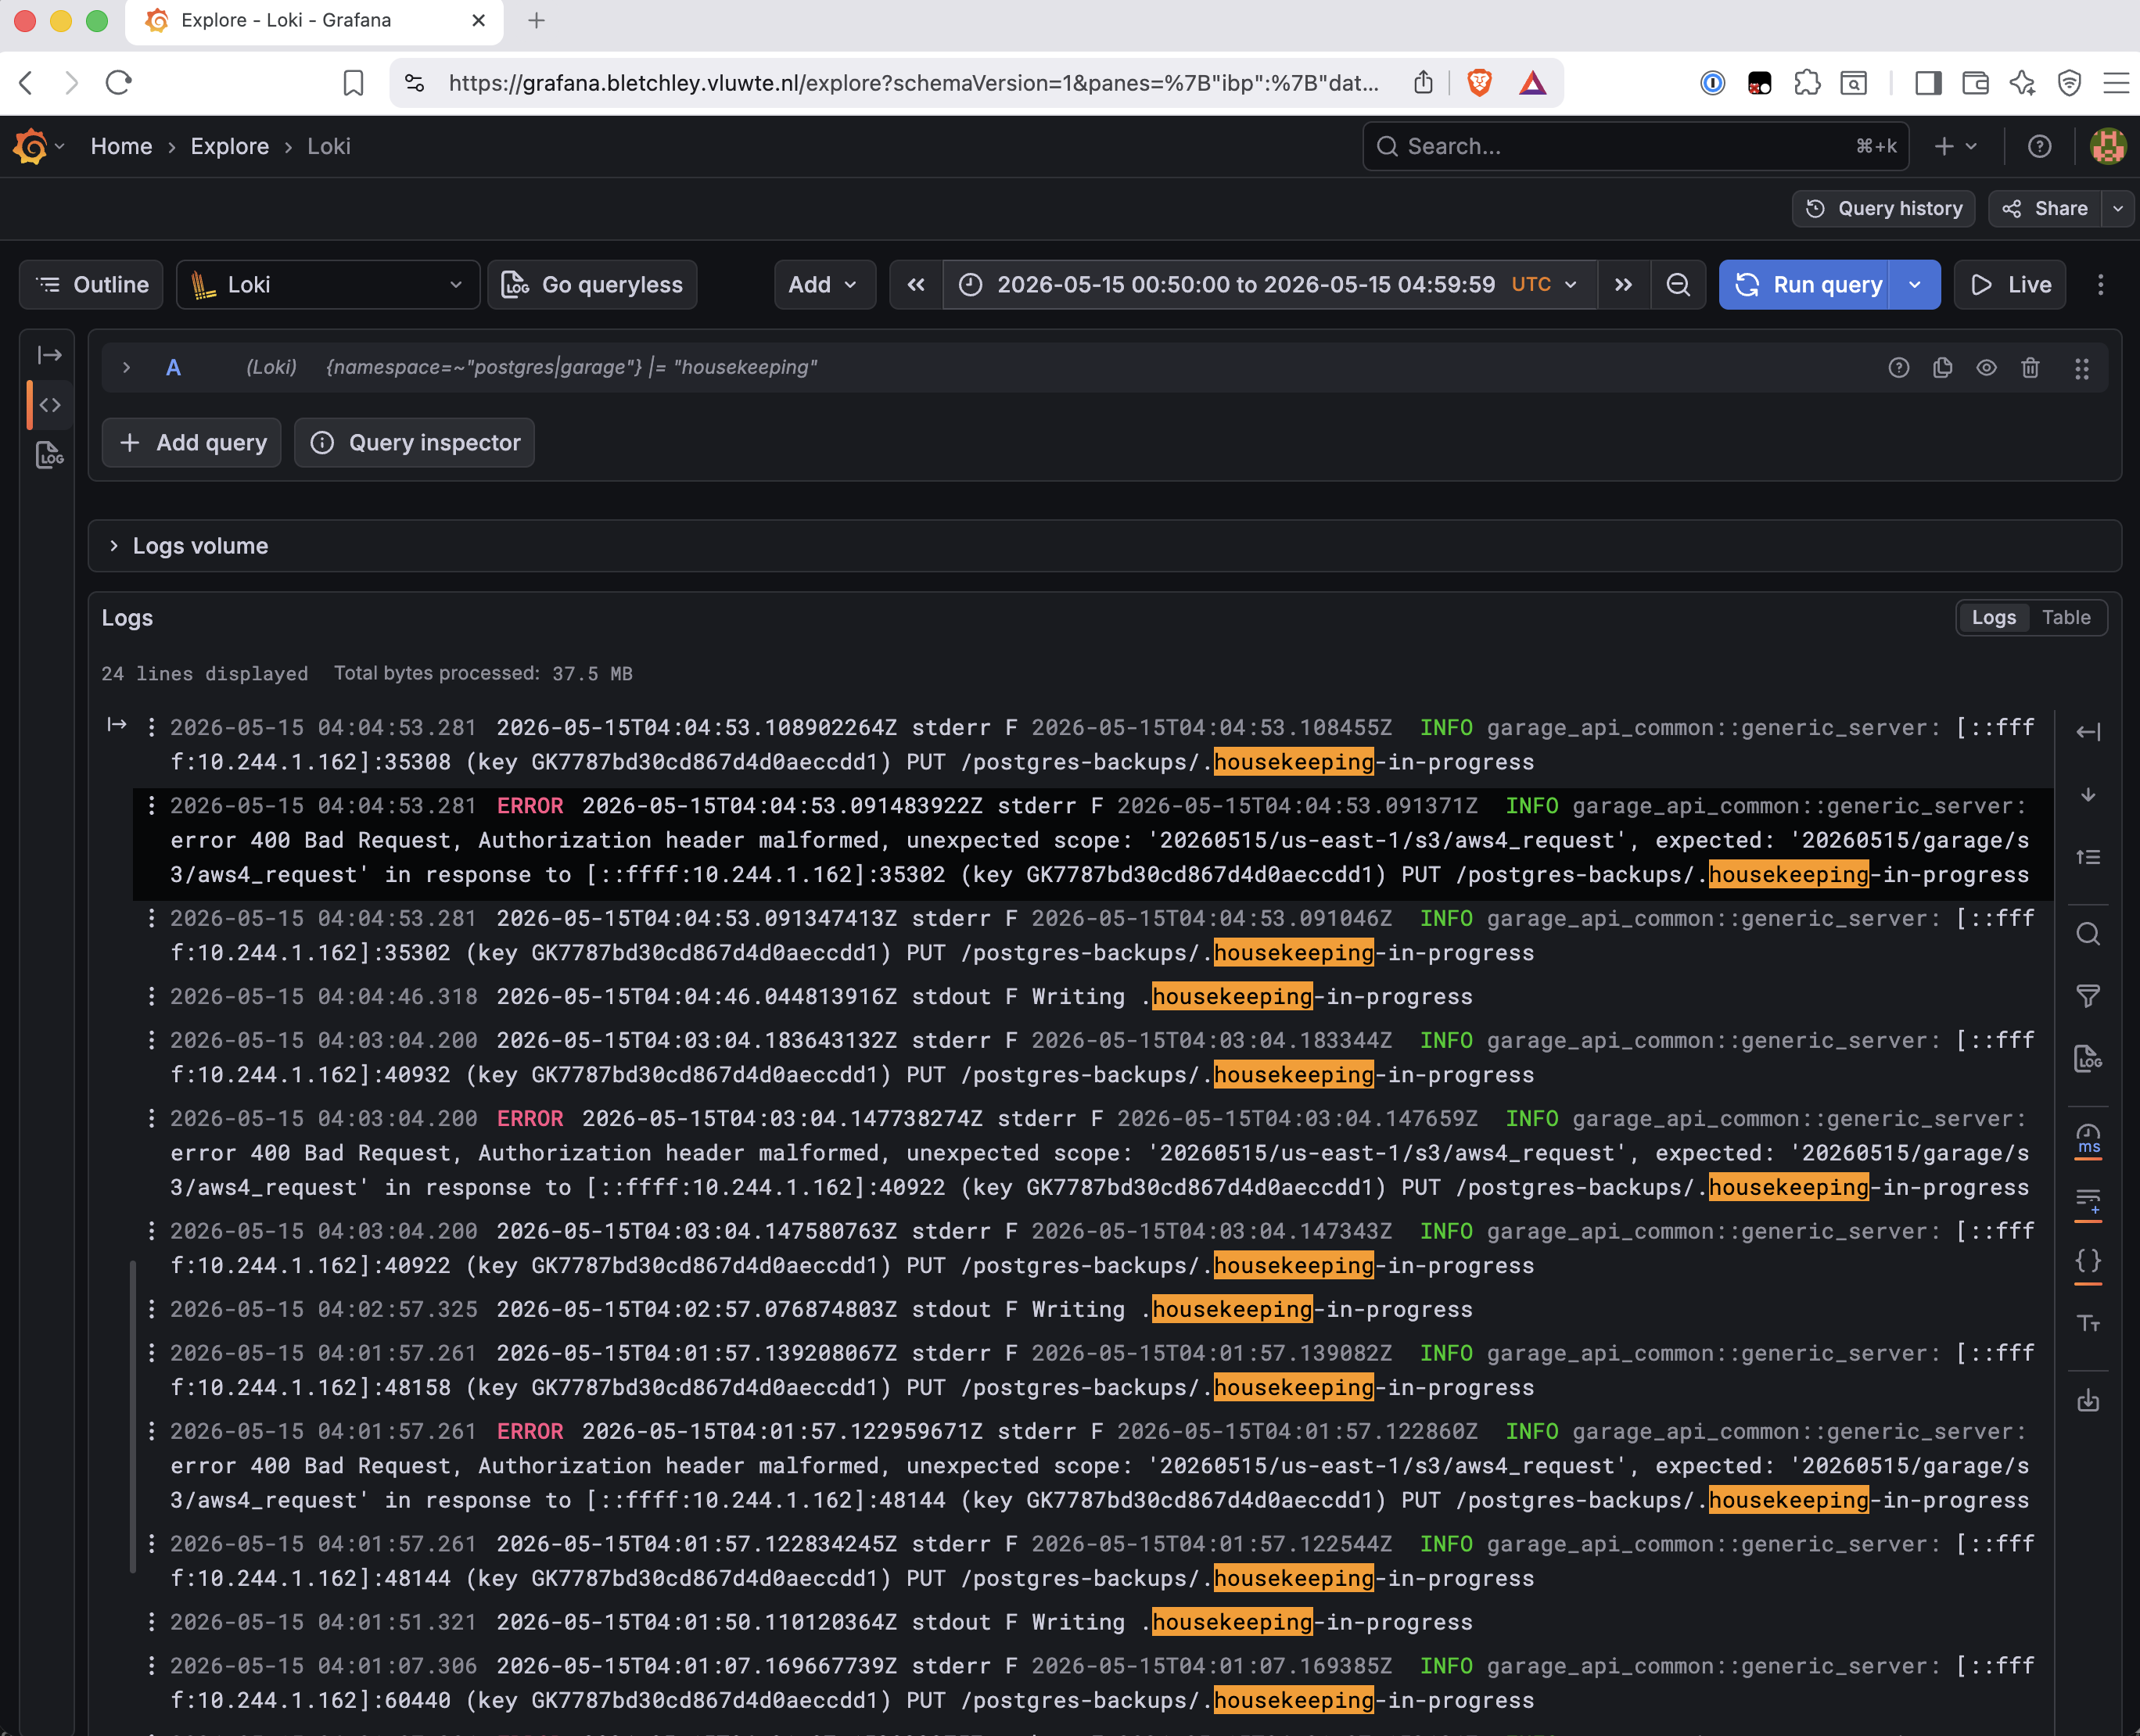Image resolution: width=2140 pixels, height=1736 pixels.
Task: Open Query history
Action: (x=1884, y=209)
